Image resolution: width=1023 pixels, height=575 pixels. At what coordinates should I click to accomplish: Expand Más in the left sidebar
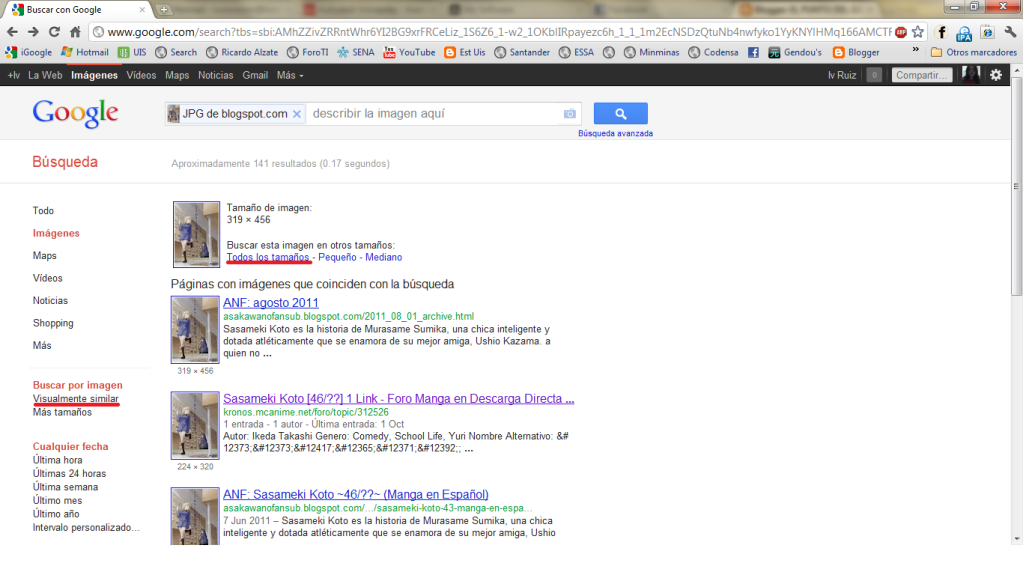point(42,345)
